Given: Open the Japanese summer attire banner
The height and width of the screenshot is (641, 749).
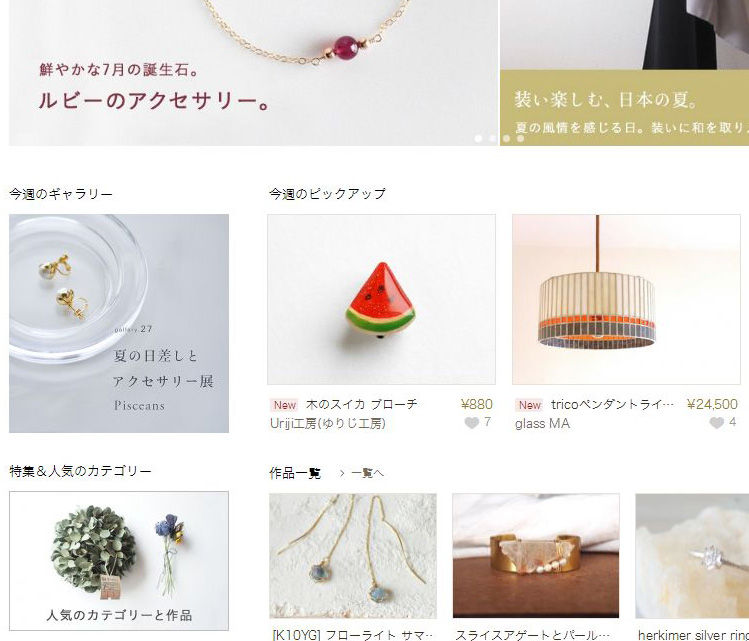Looking at the screenshot, I should (624, 73).
